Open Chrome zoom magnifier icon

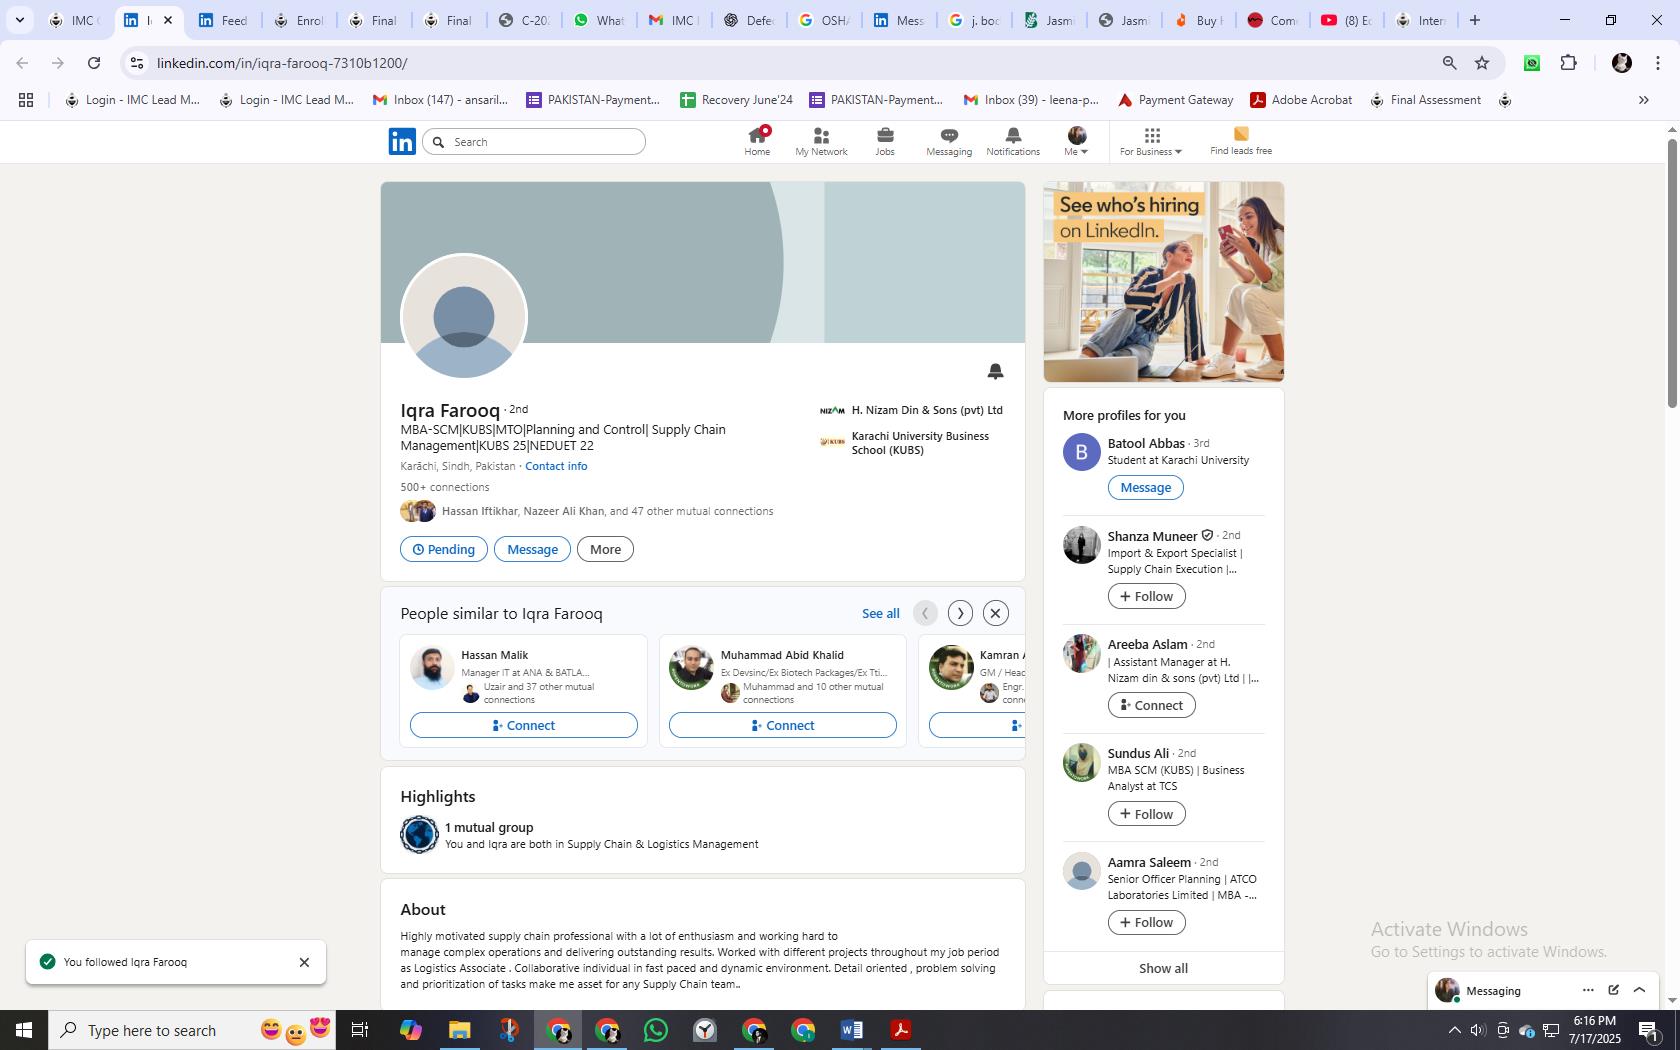point(1449,63)
